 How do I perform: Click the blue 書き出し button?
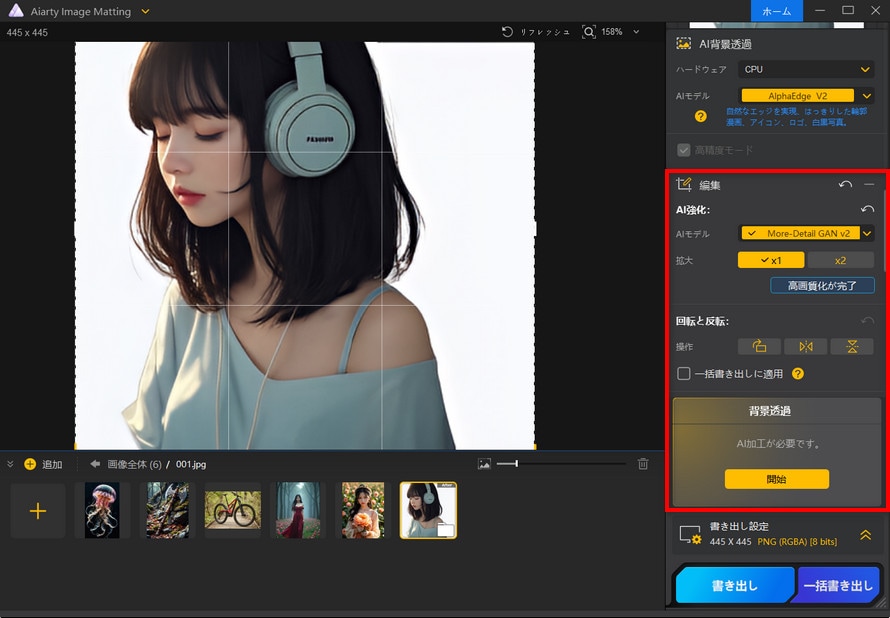coord(734,585)
